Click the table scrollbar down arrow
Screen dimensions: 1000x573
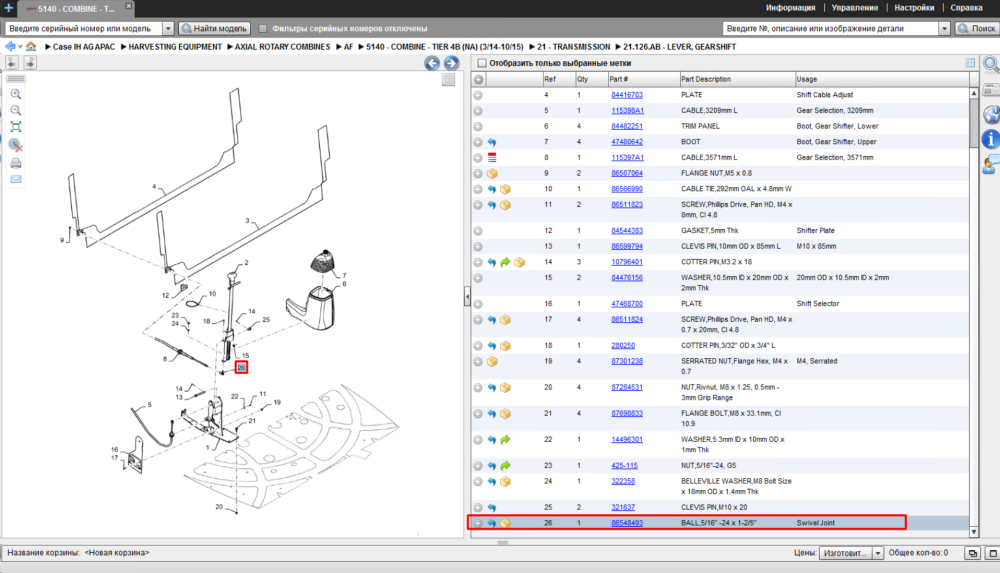[974, 531]
